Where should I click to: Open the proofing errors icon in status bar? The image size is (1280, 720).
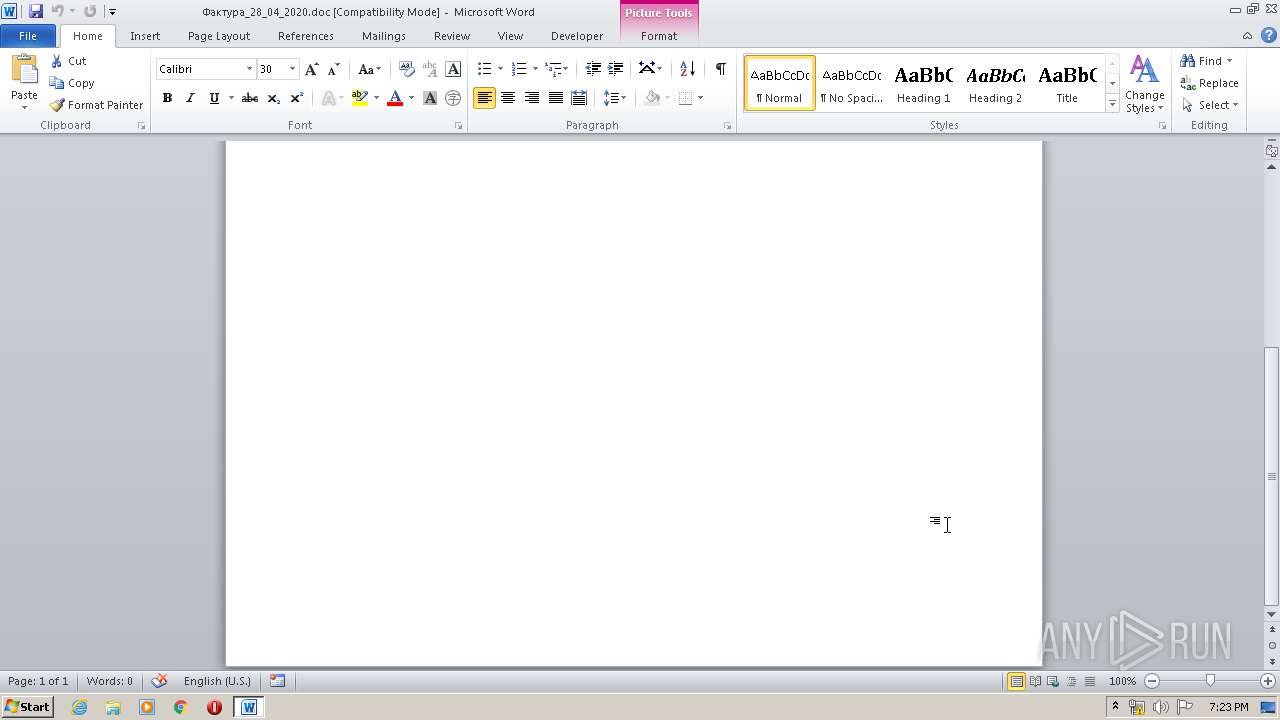coord(159,681)
